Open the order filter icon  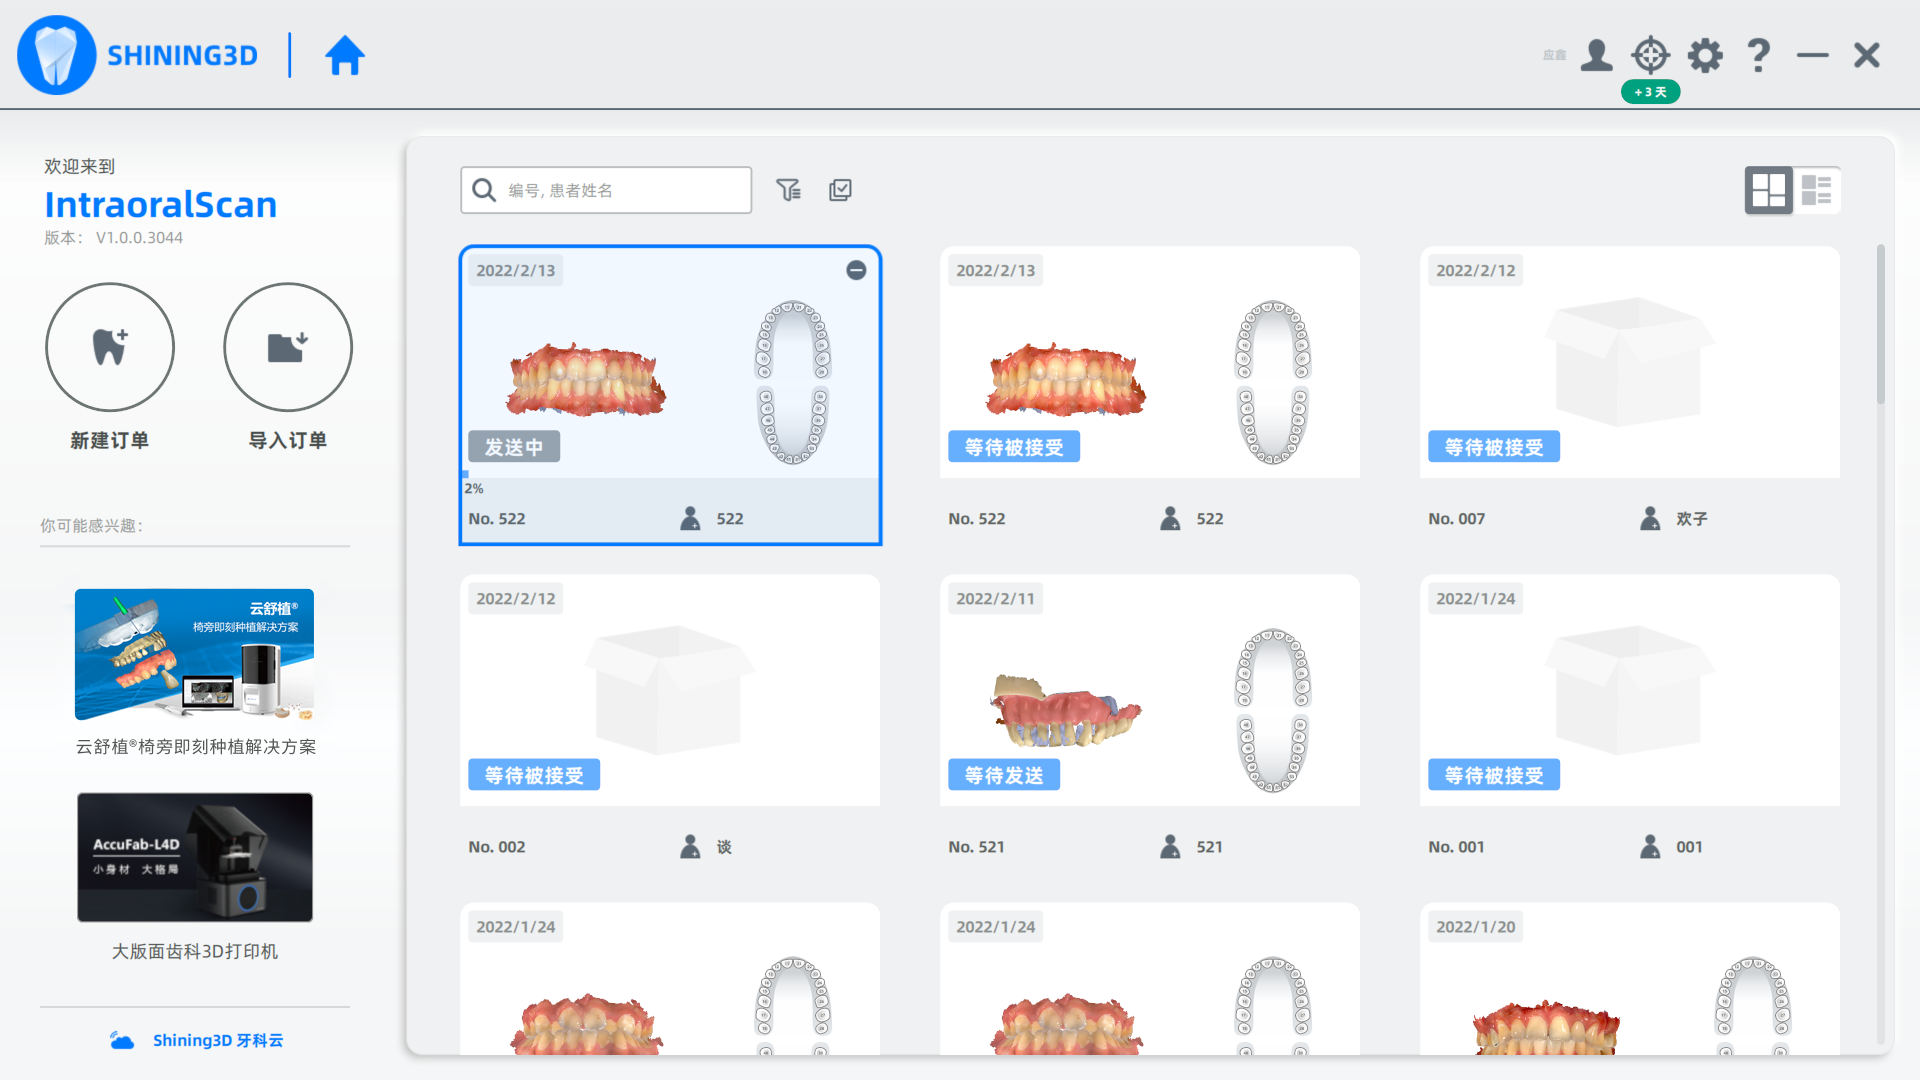point(788,190)
